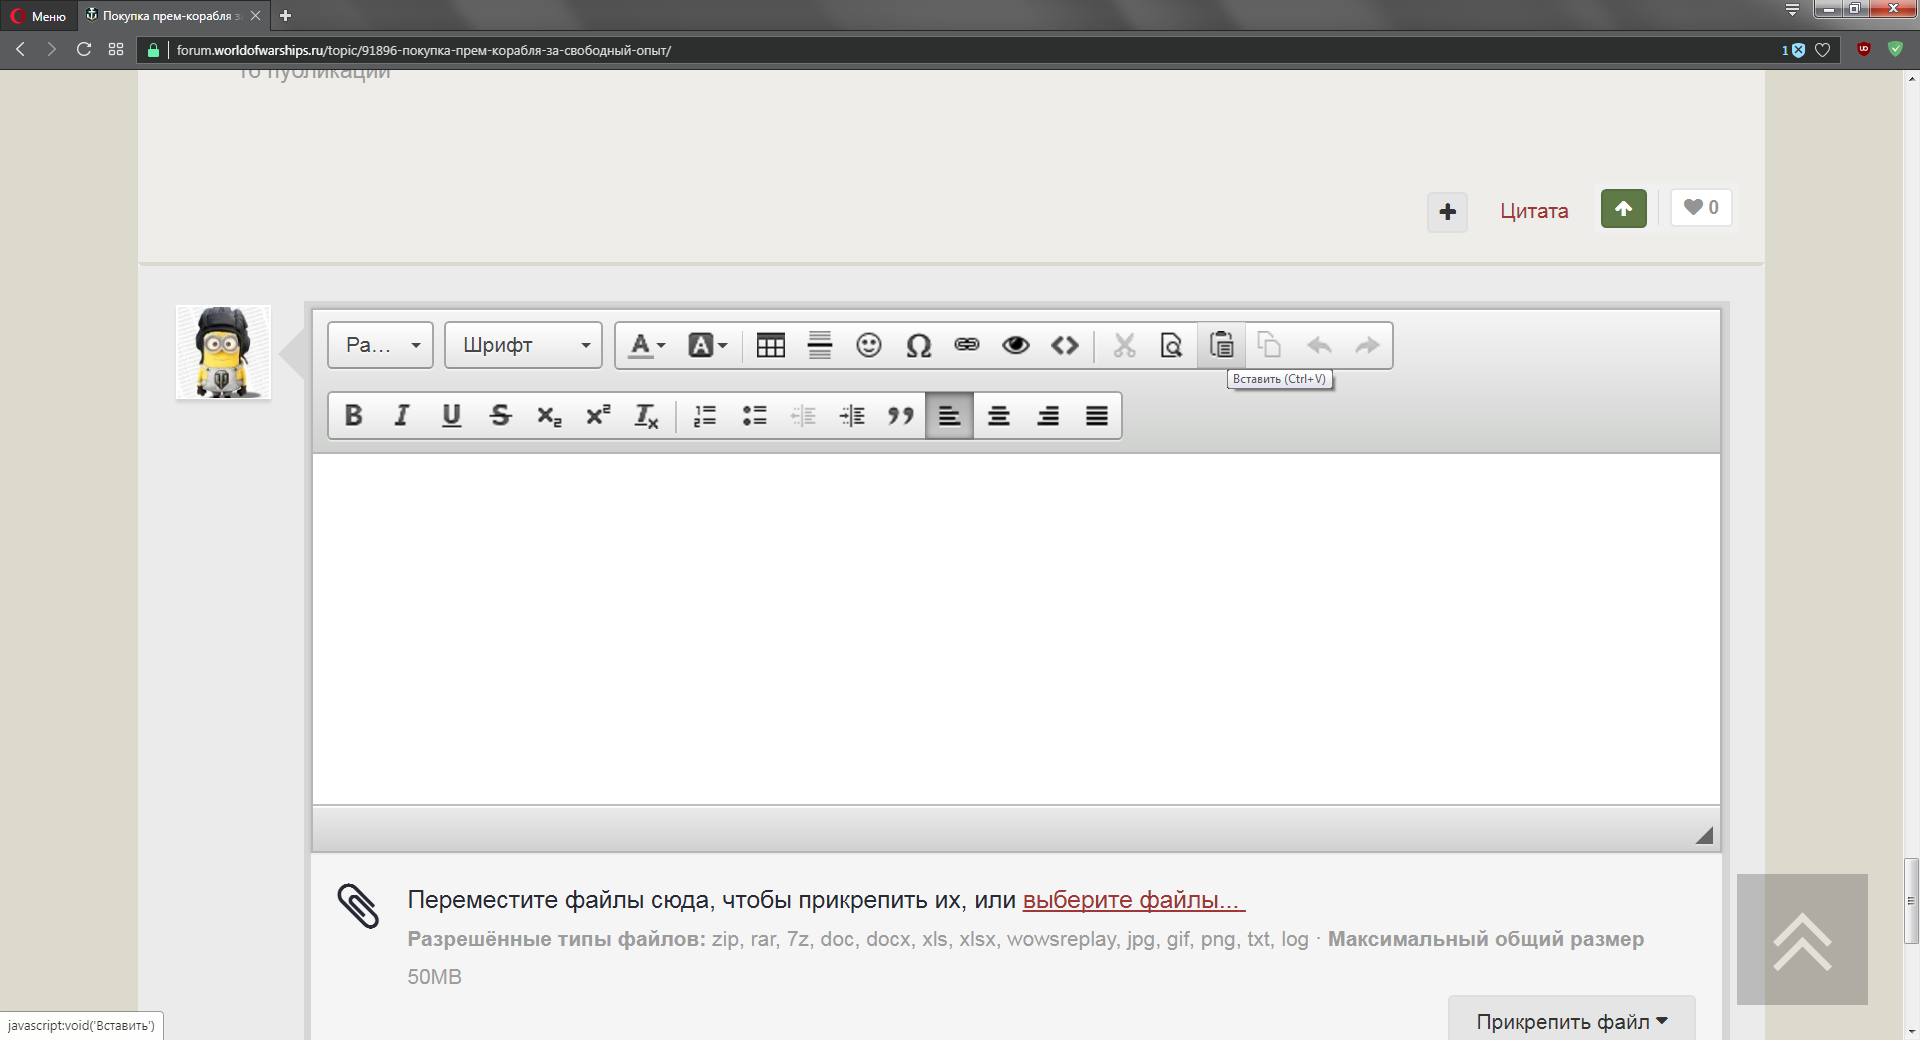Expand the size dropdown labeled Ра…

(x=380, y=345)
